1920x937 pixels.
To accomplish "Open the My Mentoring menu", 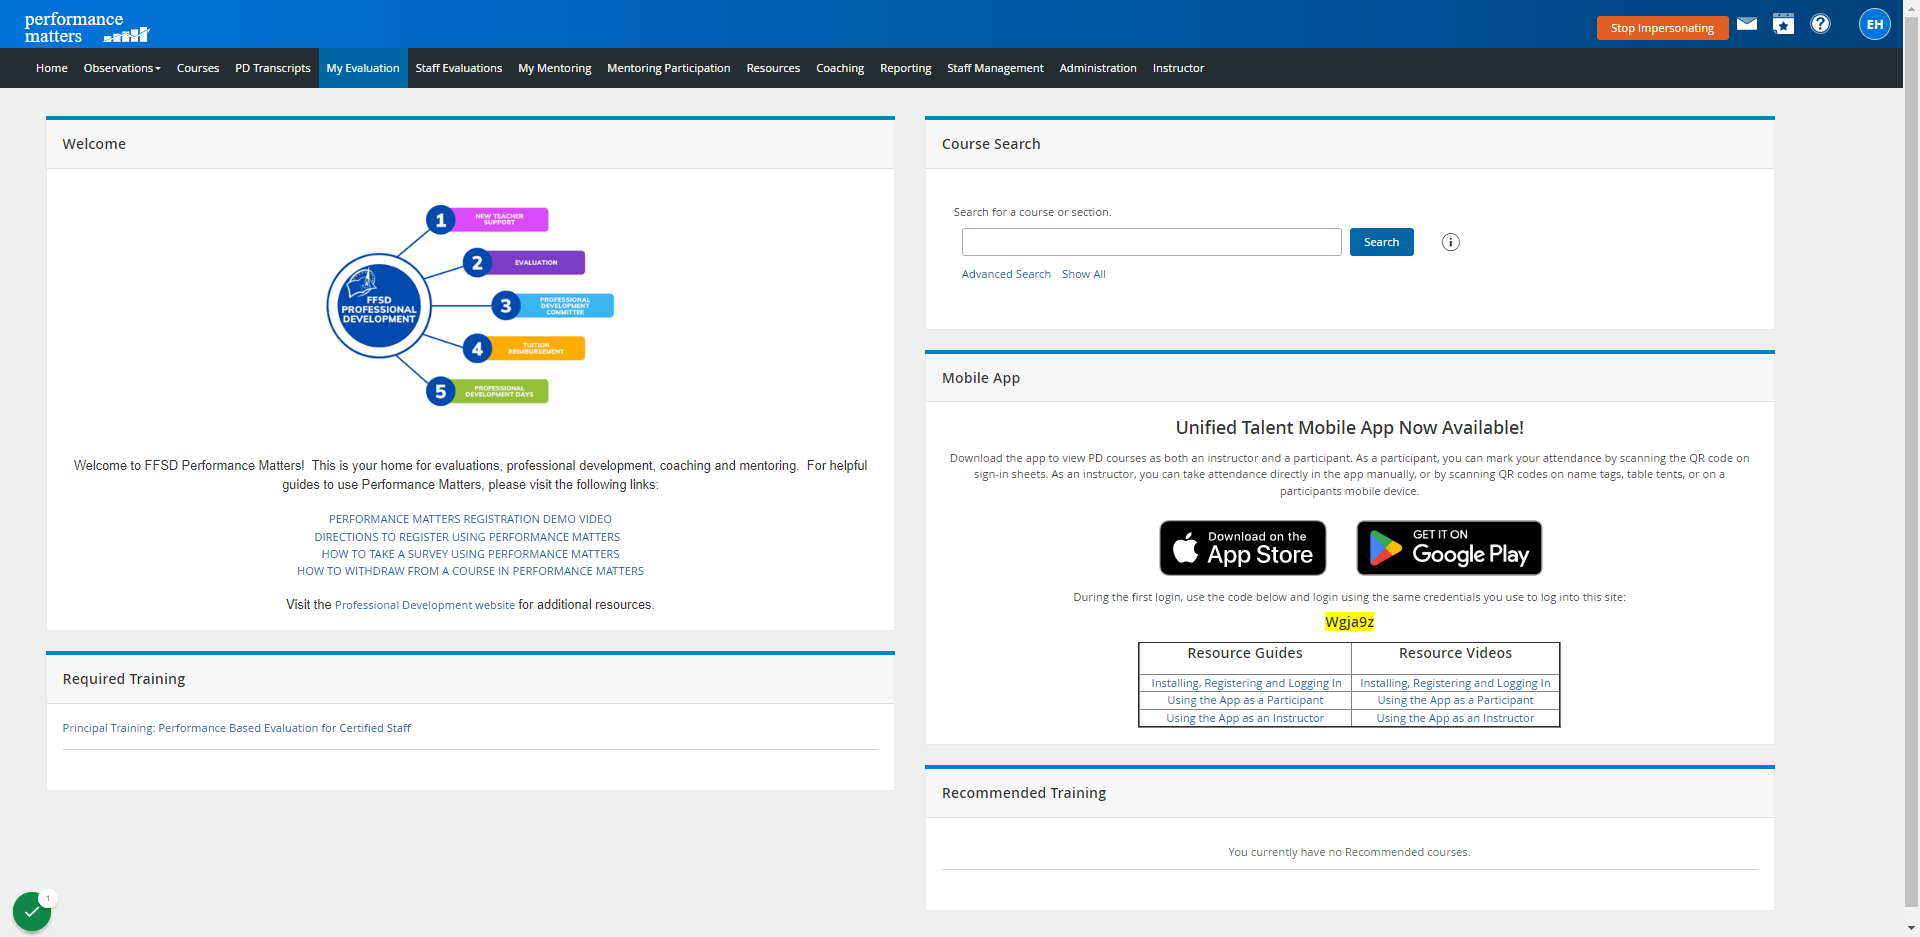I will (x=555, y=68).
